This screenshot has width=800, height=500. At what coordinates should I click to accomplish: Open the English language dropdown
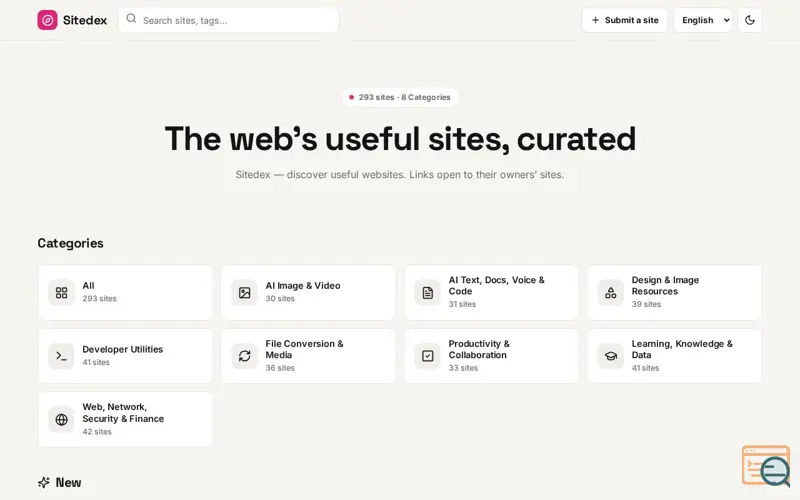703,20
